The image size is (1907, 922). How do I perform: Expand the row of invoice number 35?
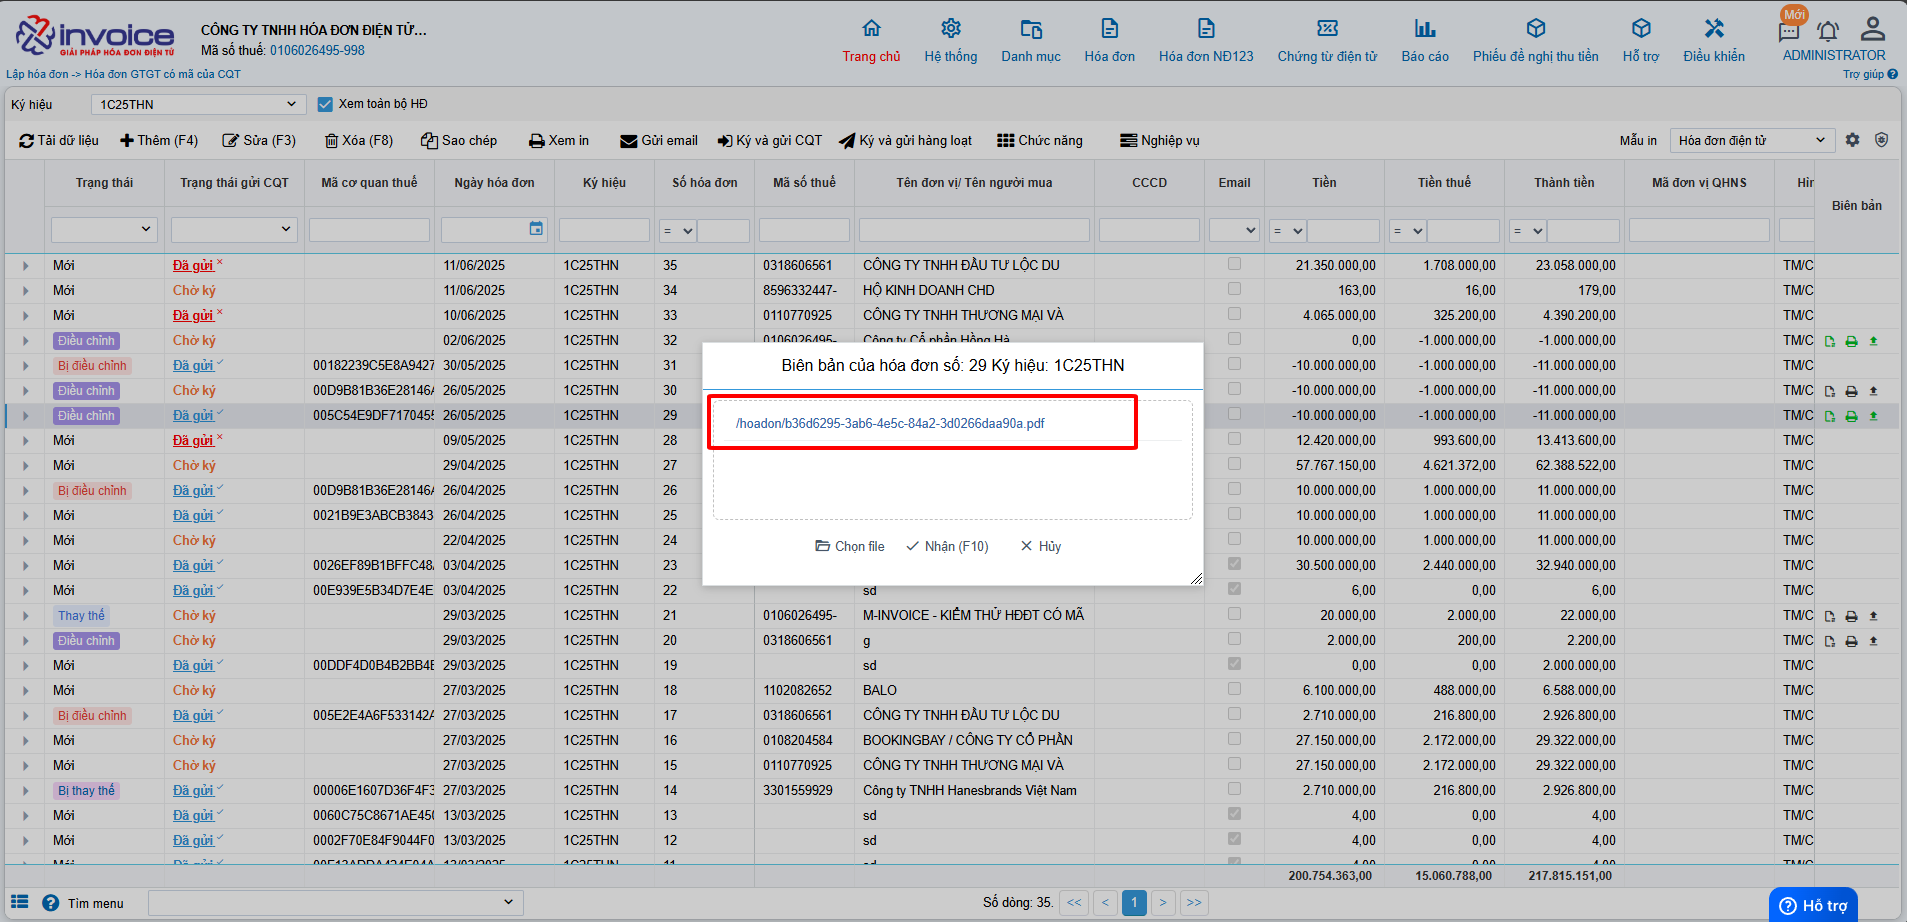point(25,266)
